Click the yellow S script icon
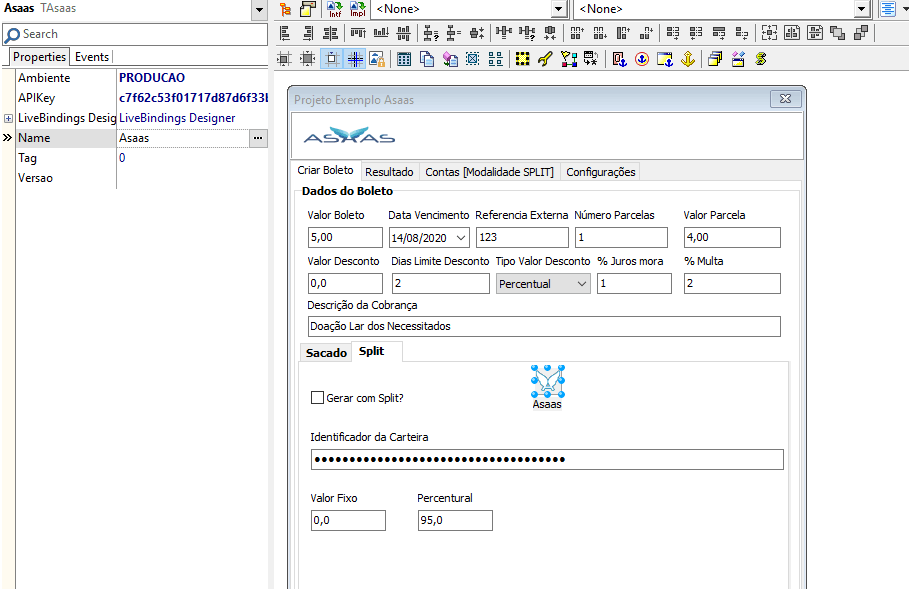 coord(761,59)
